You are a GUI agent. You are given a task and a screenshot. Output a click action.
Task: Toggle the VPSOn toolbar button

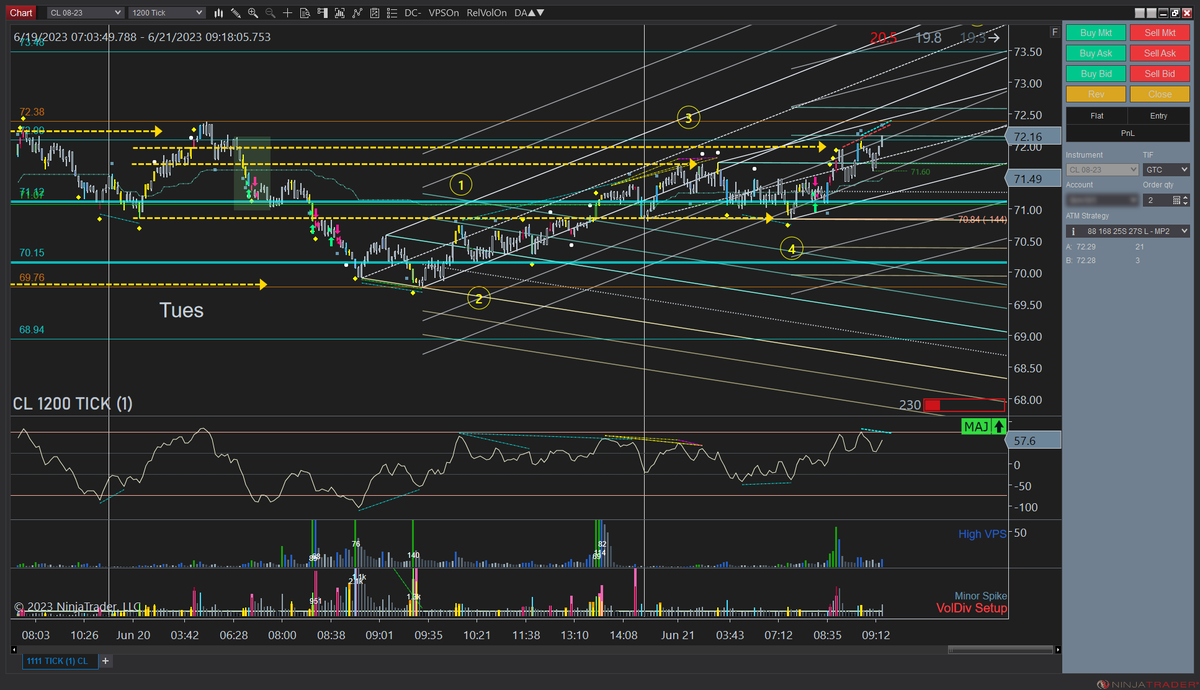pyautogui.click(x=443, y=13)
